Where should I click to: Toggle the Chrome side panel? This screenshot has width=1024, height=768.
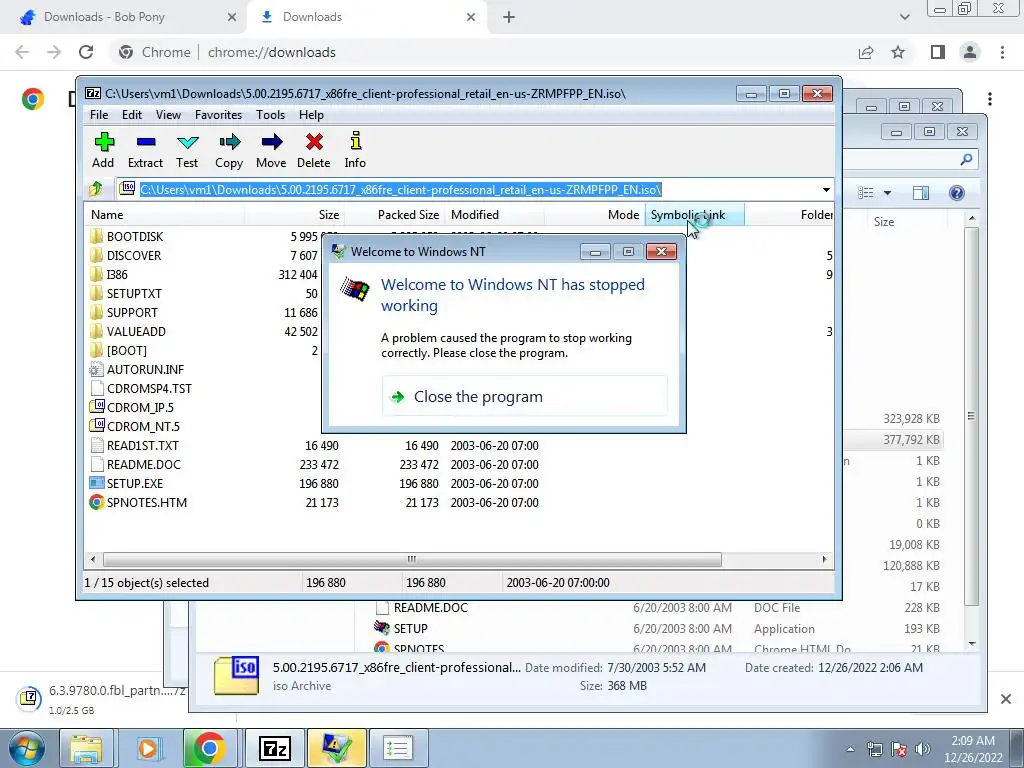(x=938, y=52)
